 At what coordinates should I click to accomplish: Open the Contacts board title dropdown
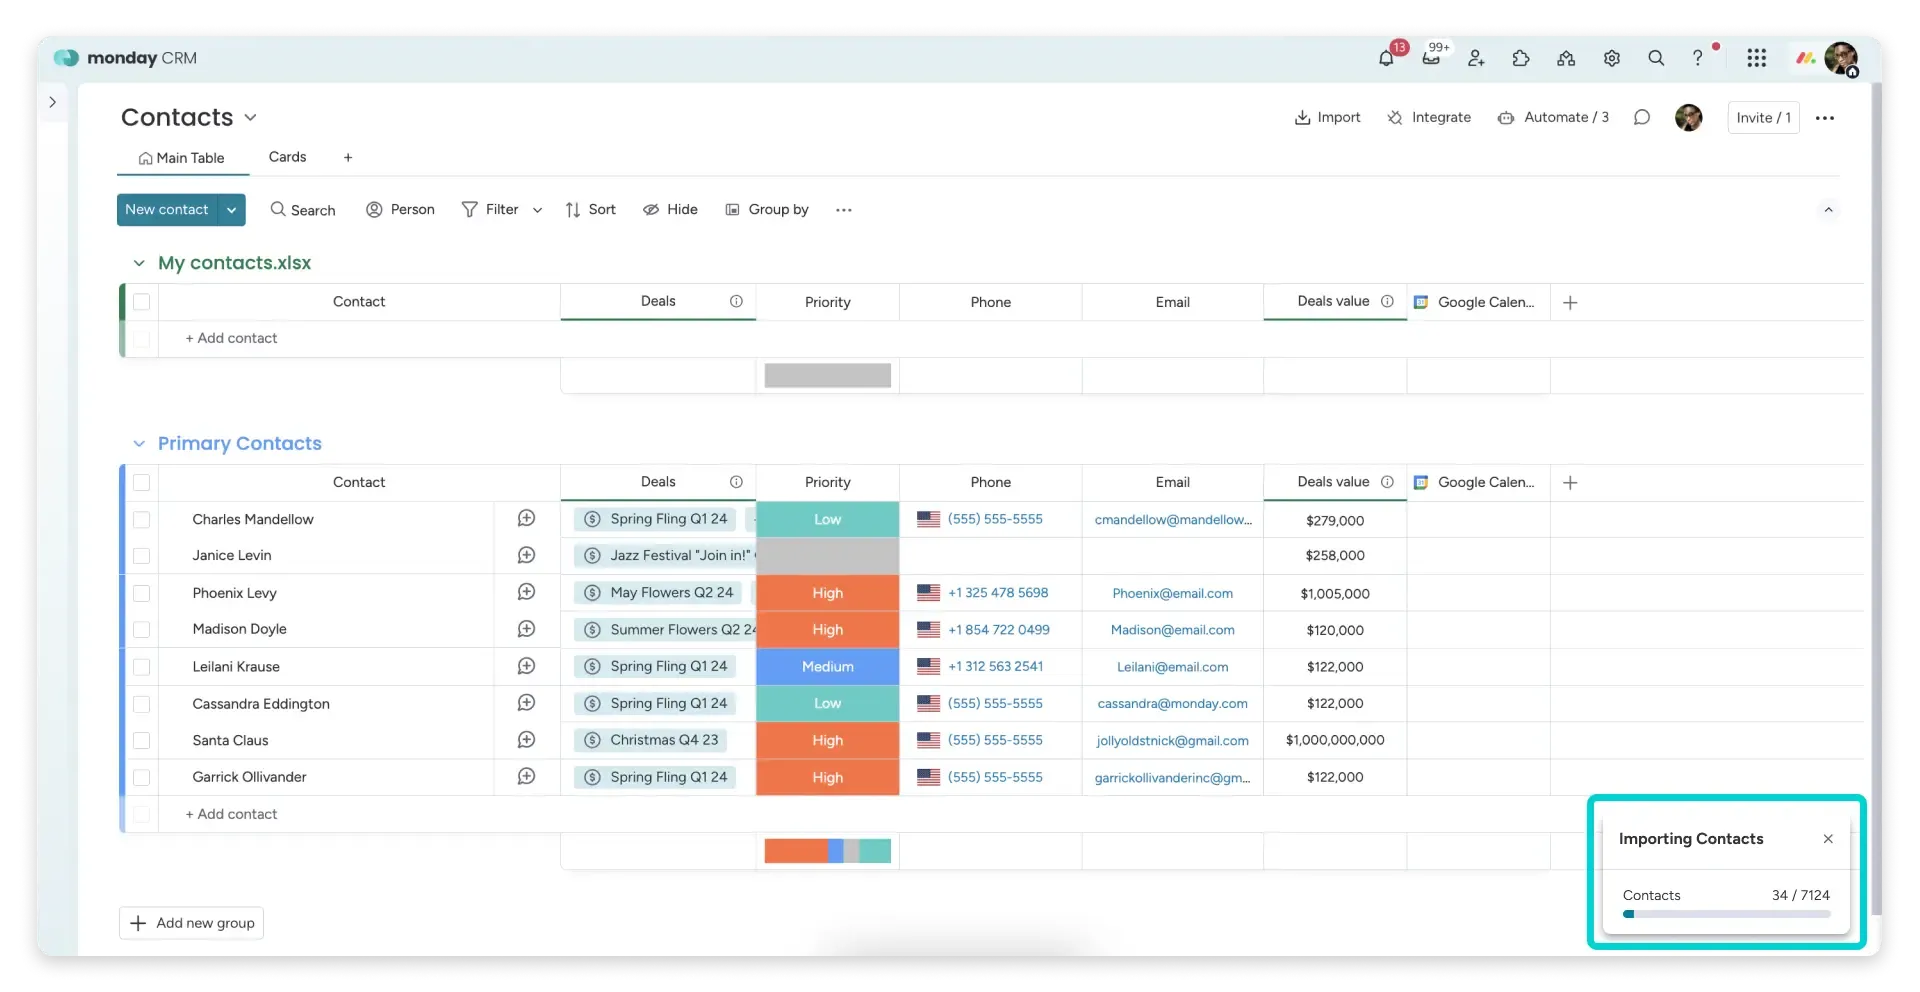pyautogui.click(x=250, y=118)
